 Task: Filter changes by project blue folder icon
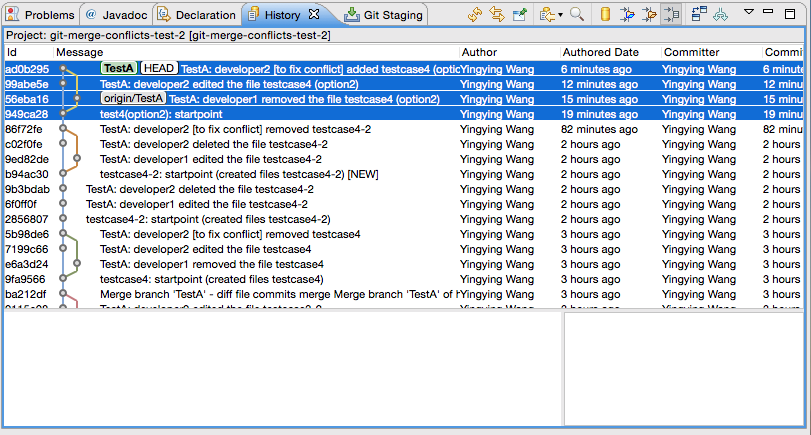pos(627,14)
